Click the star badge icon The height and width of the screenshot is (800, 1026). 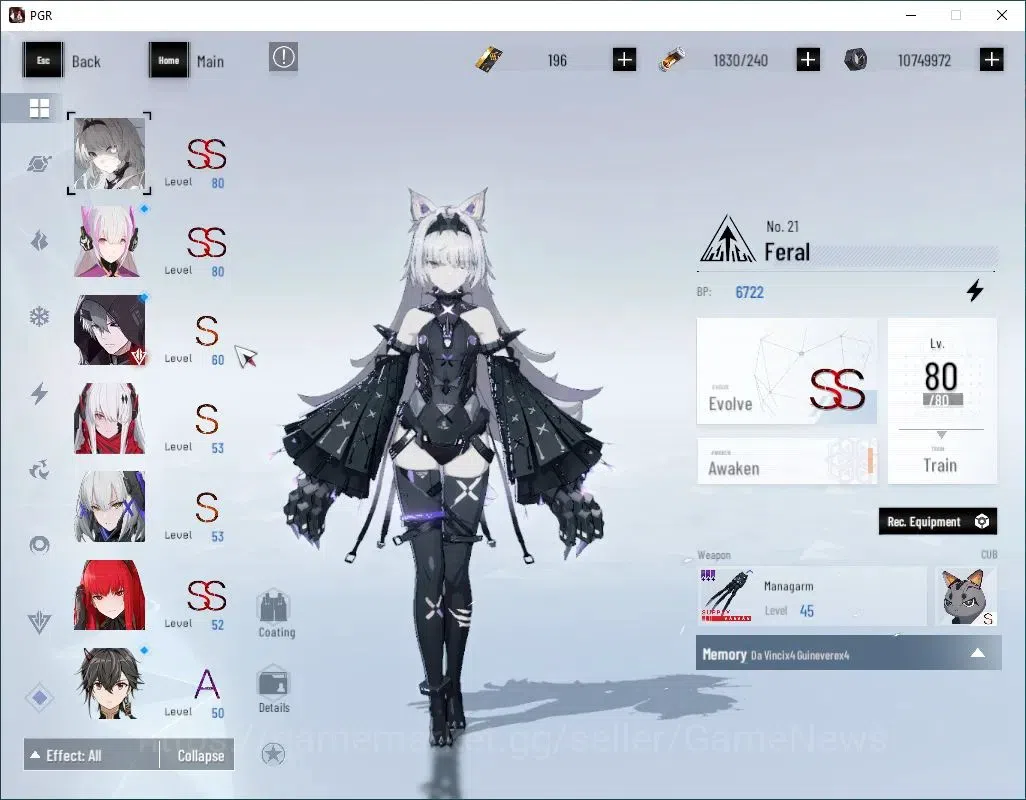pos(273,754)
